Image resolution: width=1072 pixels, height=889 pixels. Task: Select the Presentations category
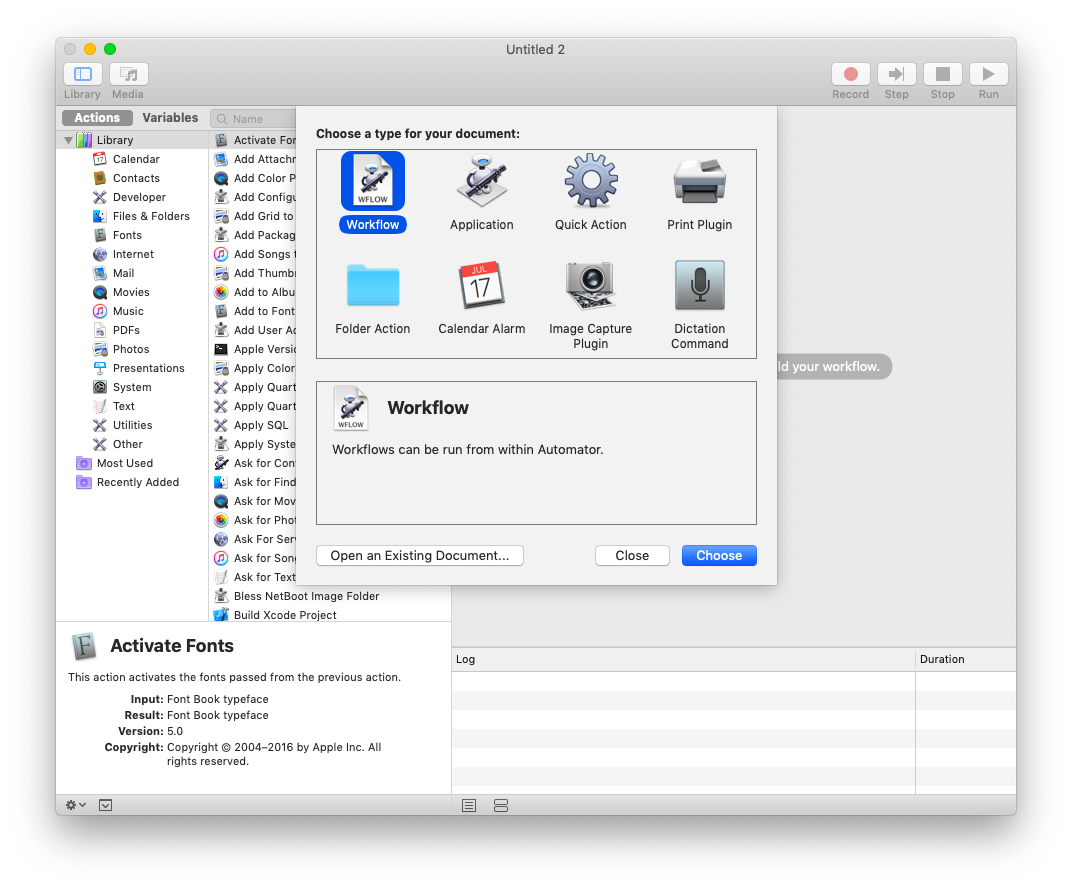[148, 368]
